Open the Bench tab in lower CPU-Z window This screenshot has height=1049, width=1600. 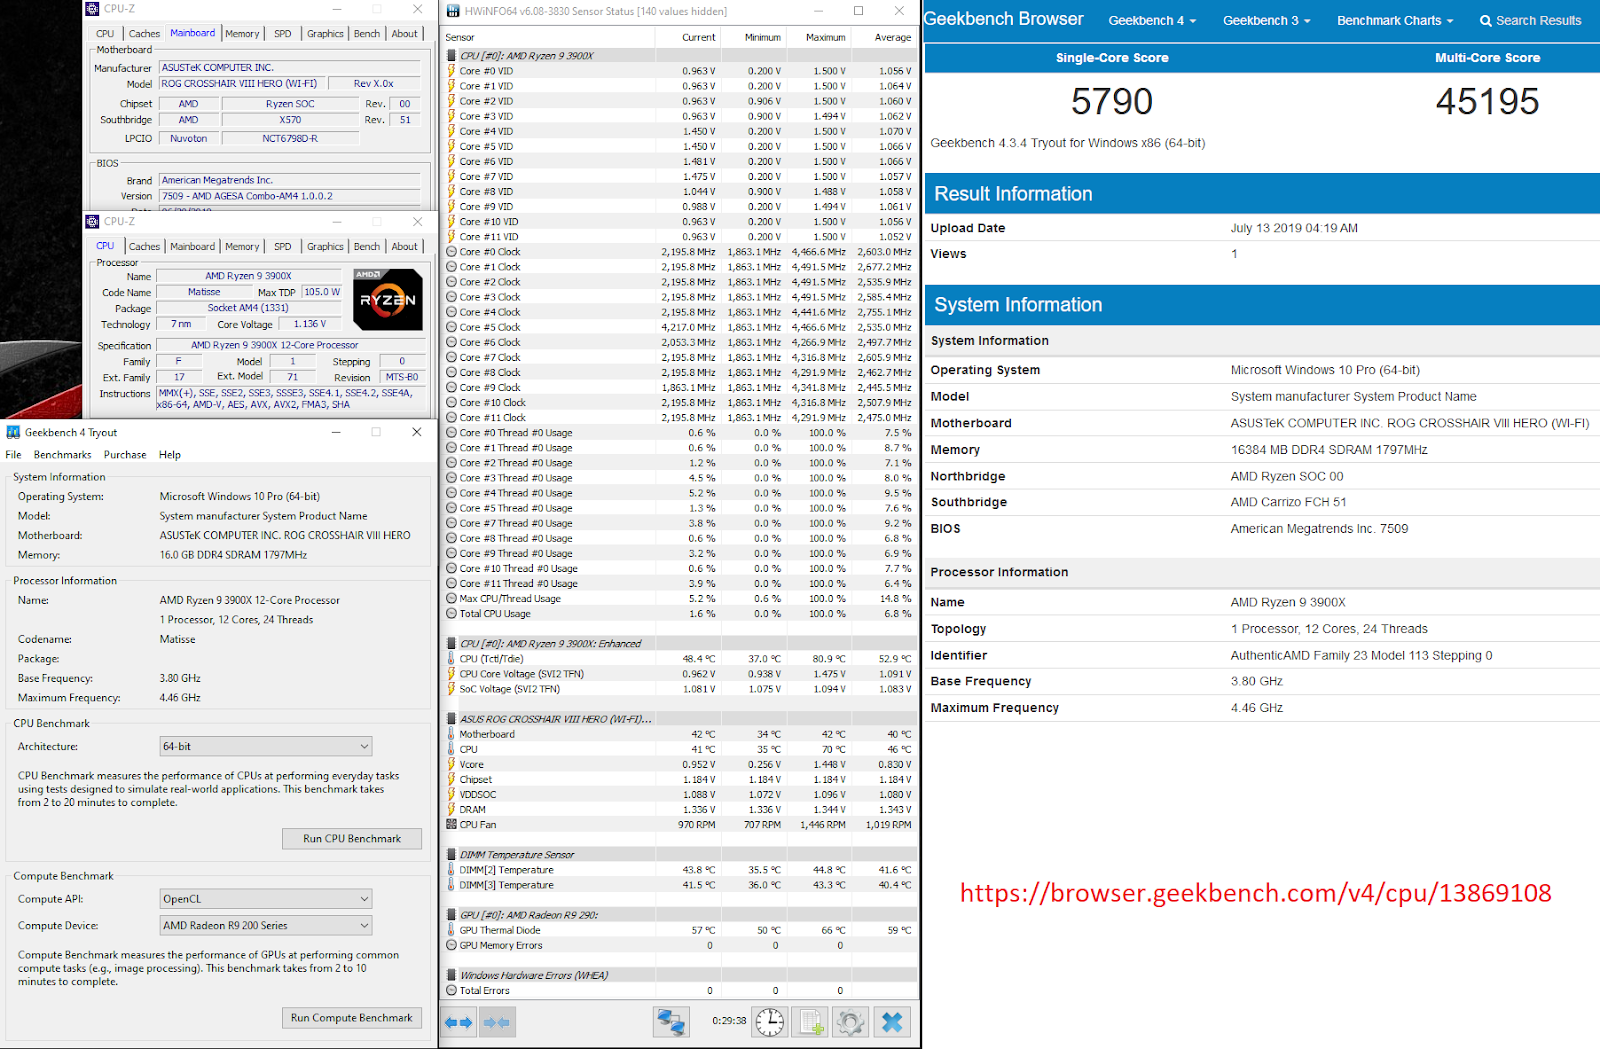(x=367, y=247)
